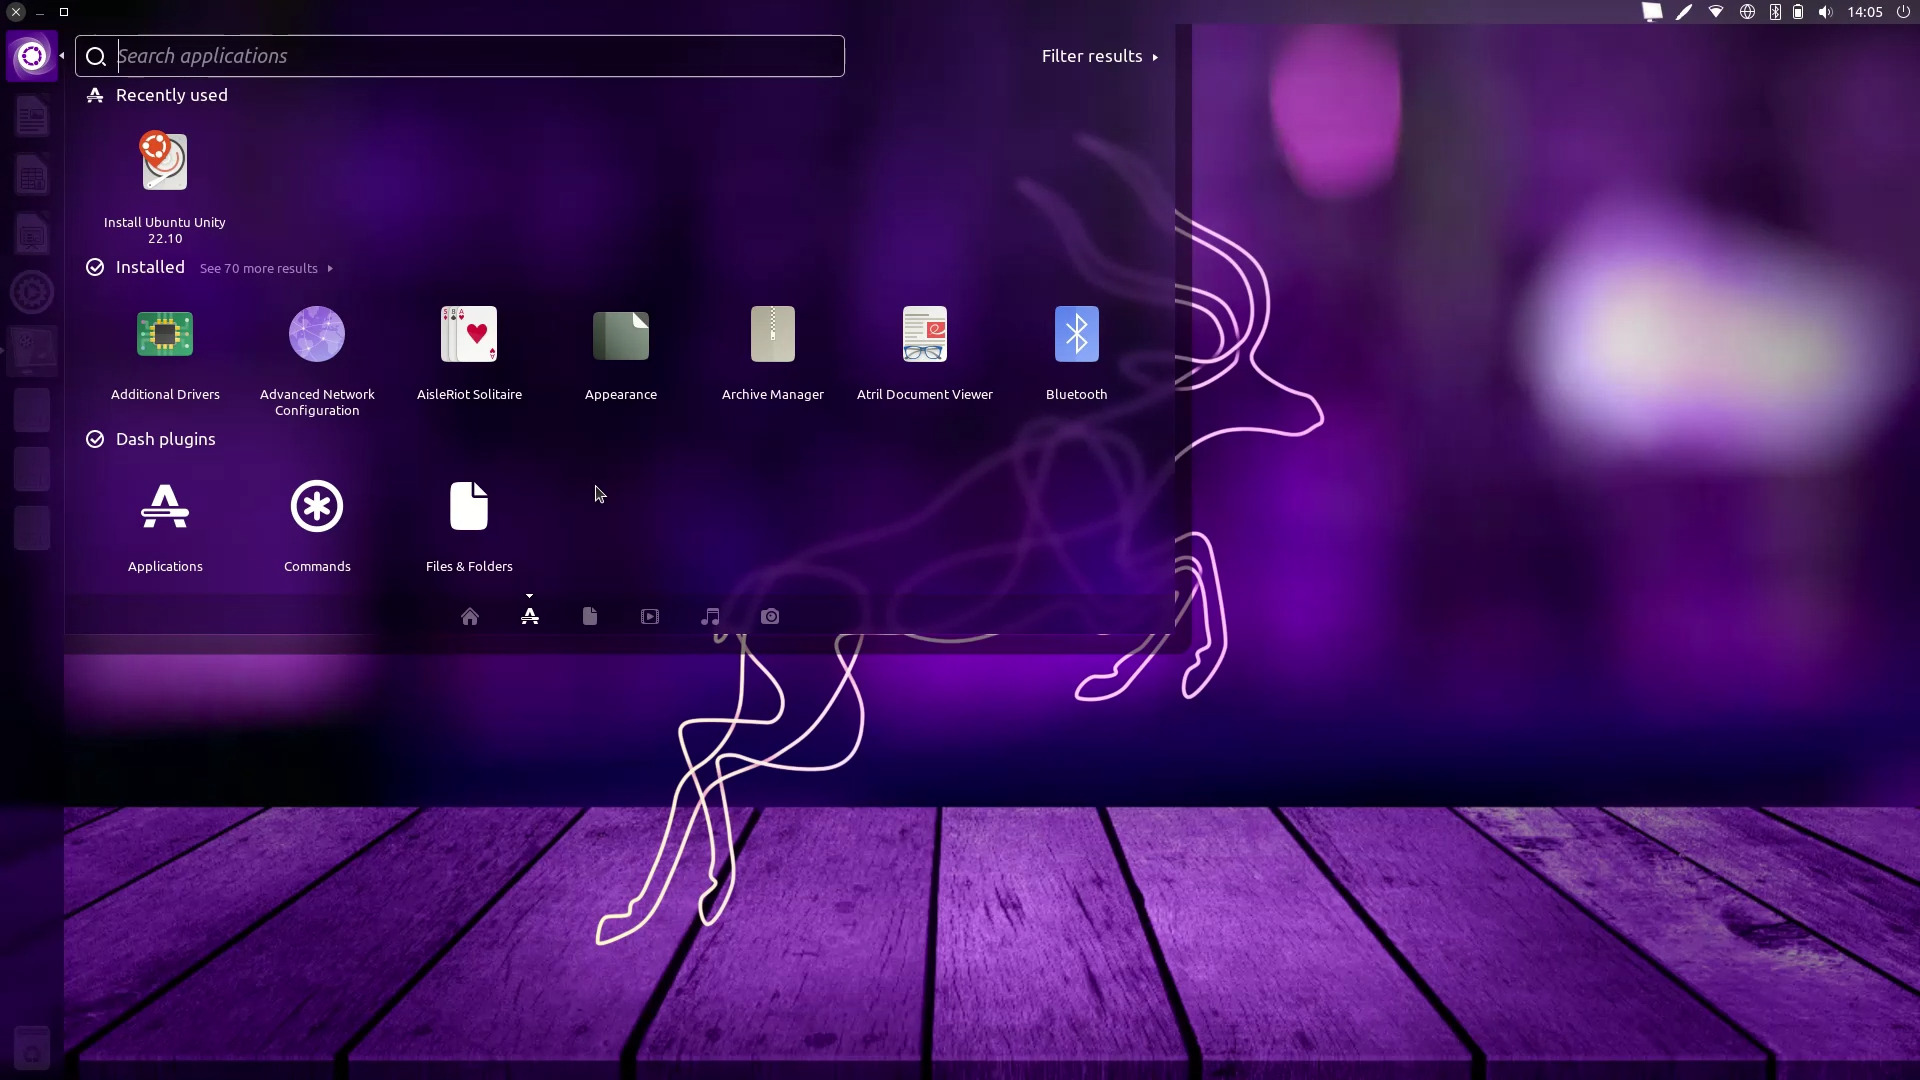Switch to the Videos lens tab
This screenshot has width=1920, height=1080.
[650, 617]
